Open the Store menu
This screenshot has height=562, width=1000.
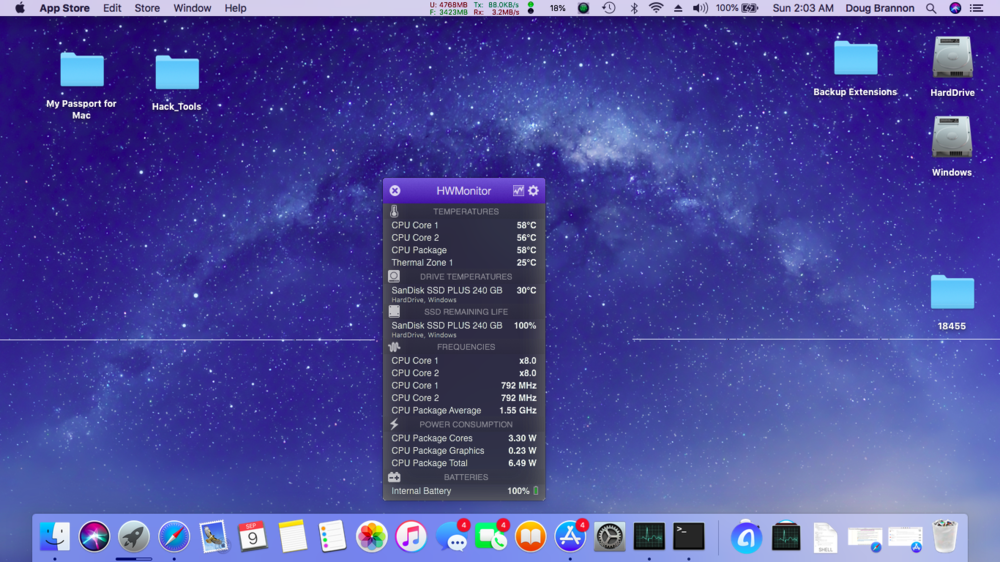(147, 8)
